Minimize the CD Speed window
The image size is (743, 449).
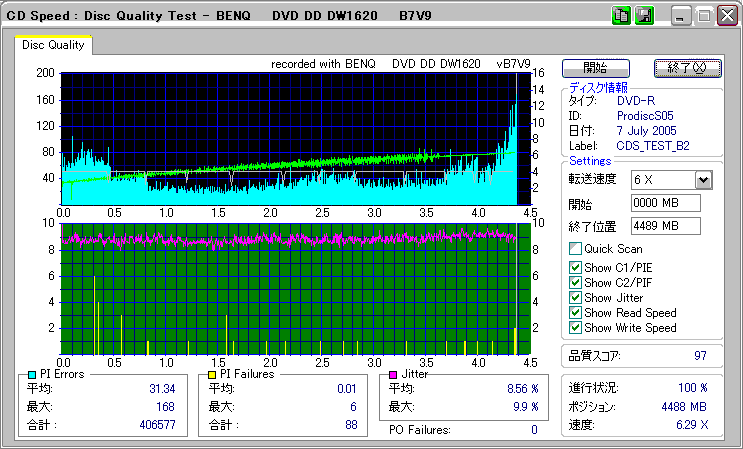click(x=681, y=16)
